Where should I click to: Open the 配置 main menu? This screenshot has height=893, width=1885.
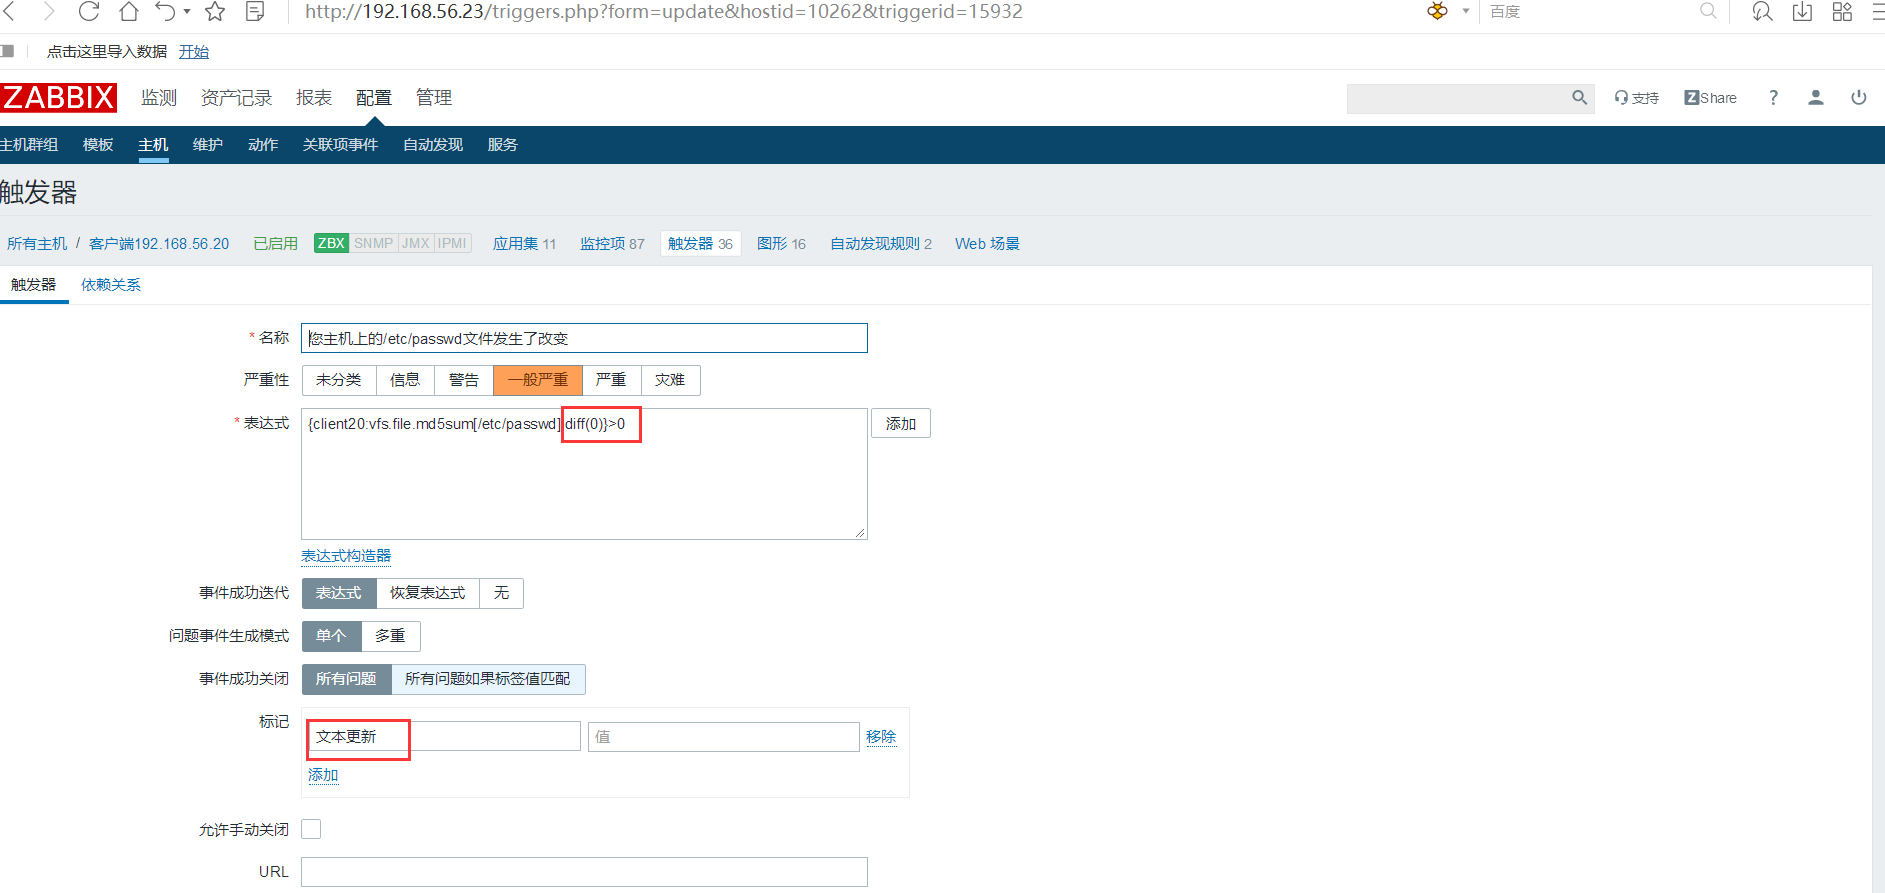point(374,98)
